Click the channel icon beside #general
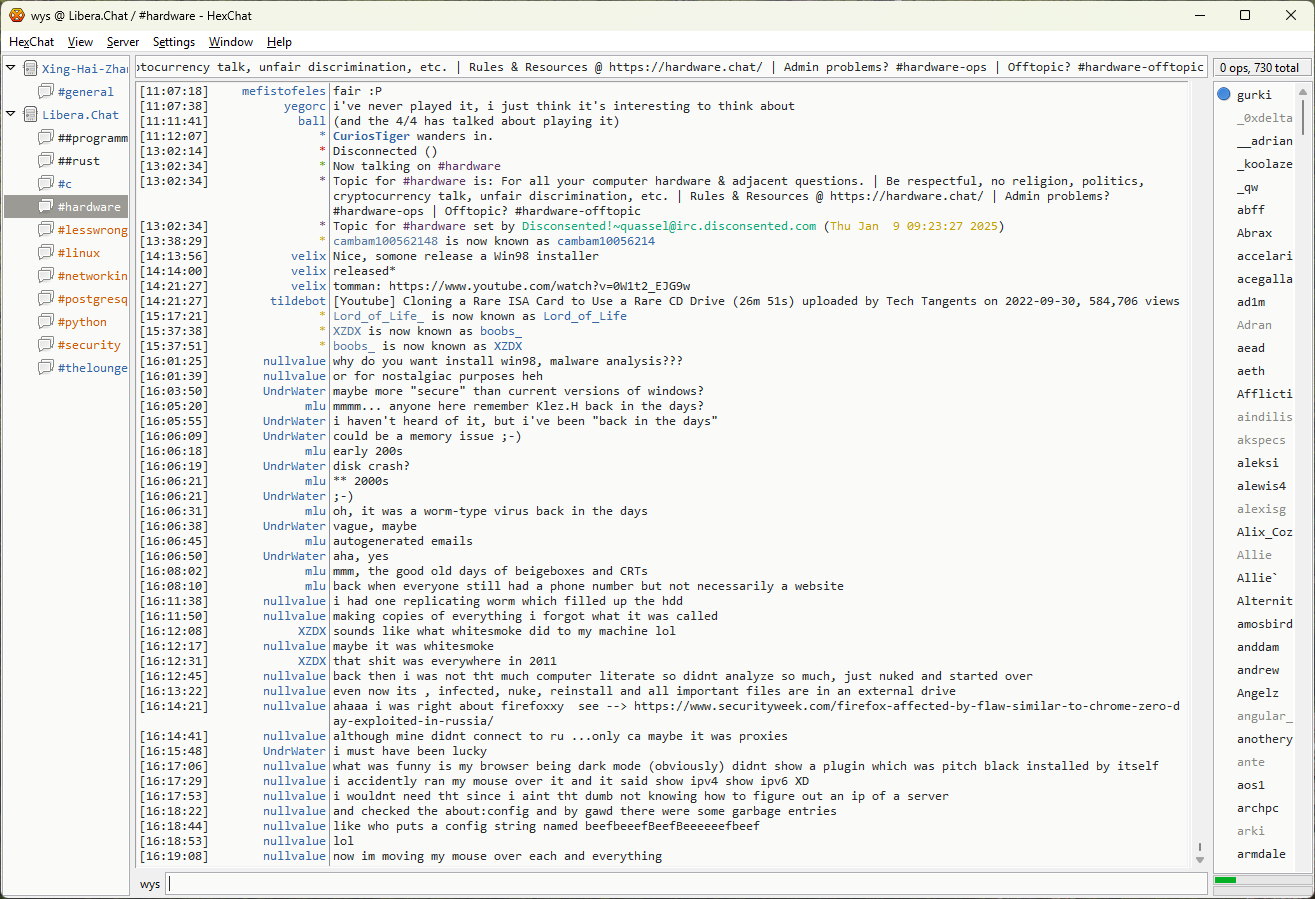Viewport: 1315px width, 899px height. pyautogui.click(x=46, y=92)
